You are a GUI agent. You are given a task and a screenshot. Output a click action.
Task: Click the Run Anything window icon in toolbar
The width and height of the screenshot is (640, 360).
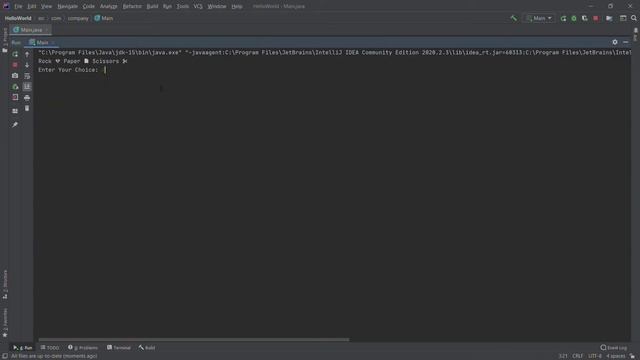pyautogui.click(x=623, y=18)
